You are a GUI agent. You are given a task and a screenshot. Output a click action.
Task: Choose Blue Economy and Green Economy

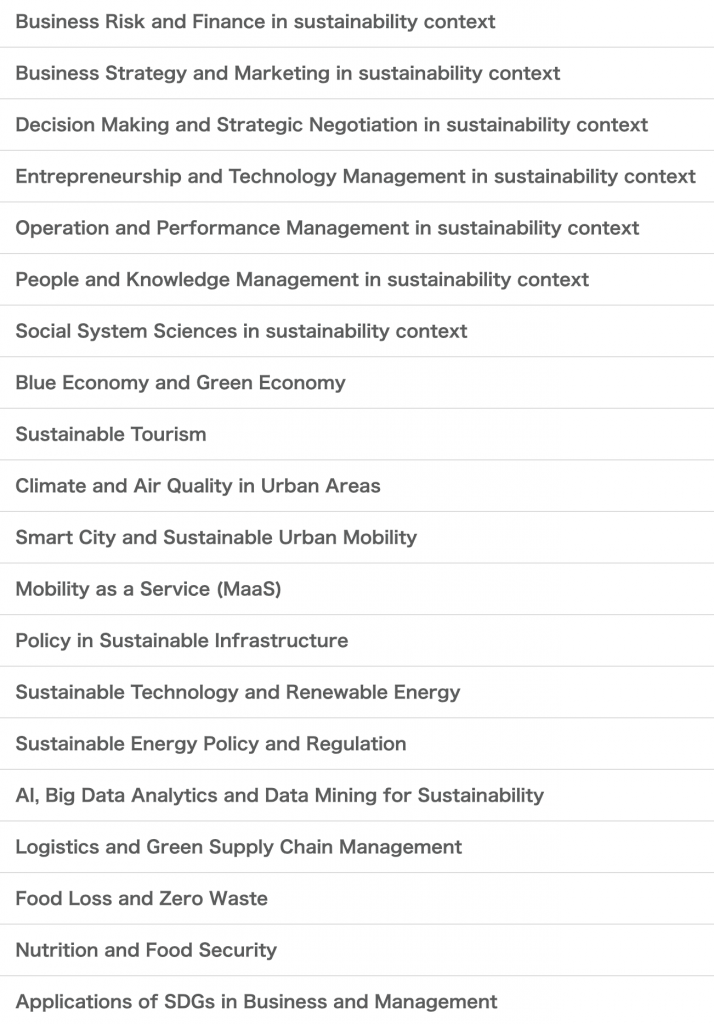coord(357,383)
